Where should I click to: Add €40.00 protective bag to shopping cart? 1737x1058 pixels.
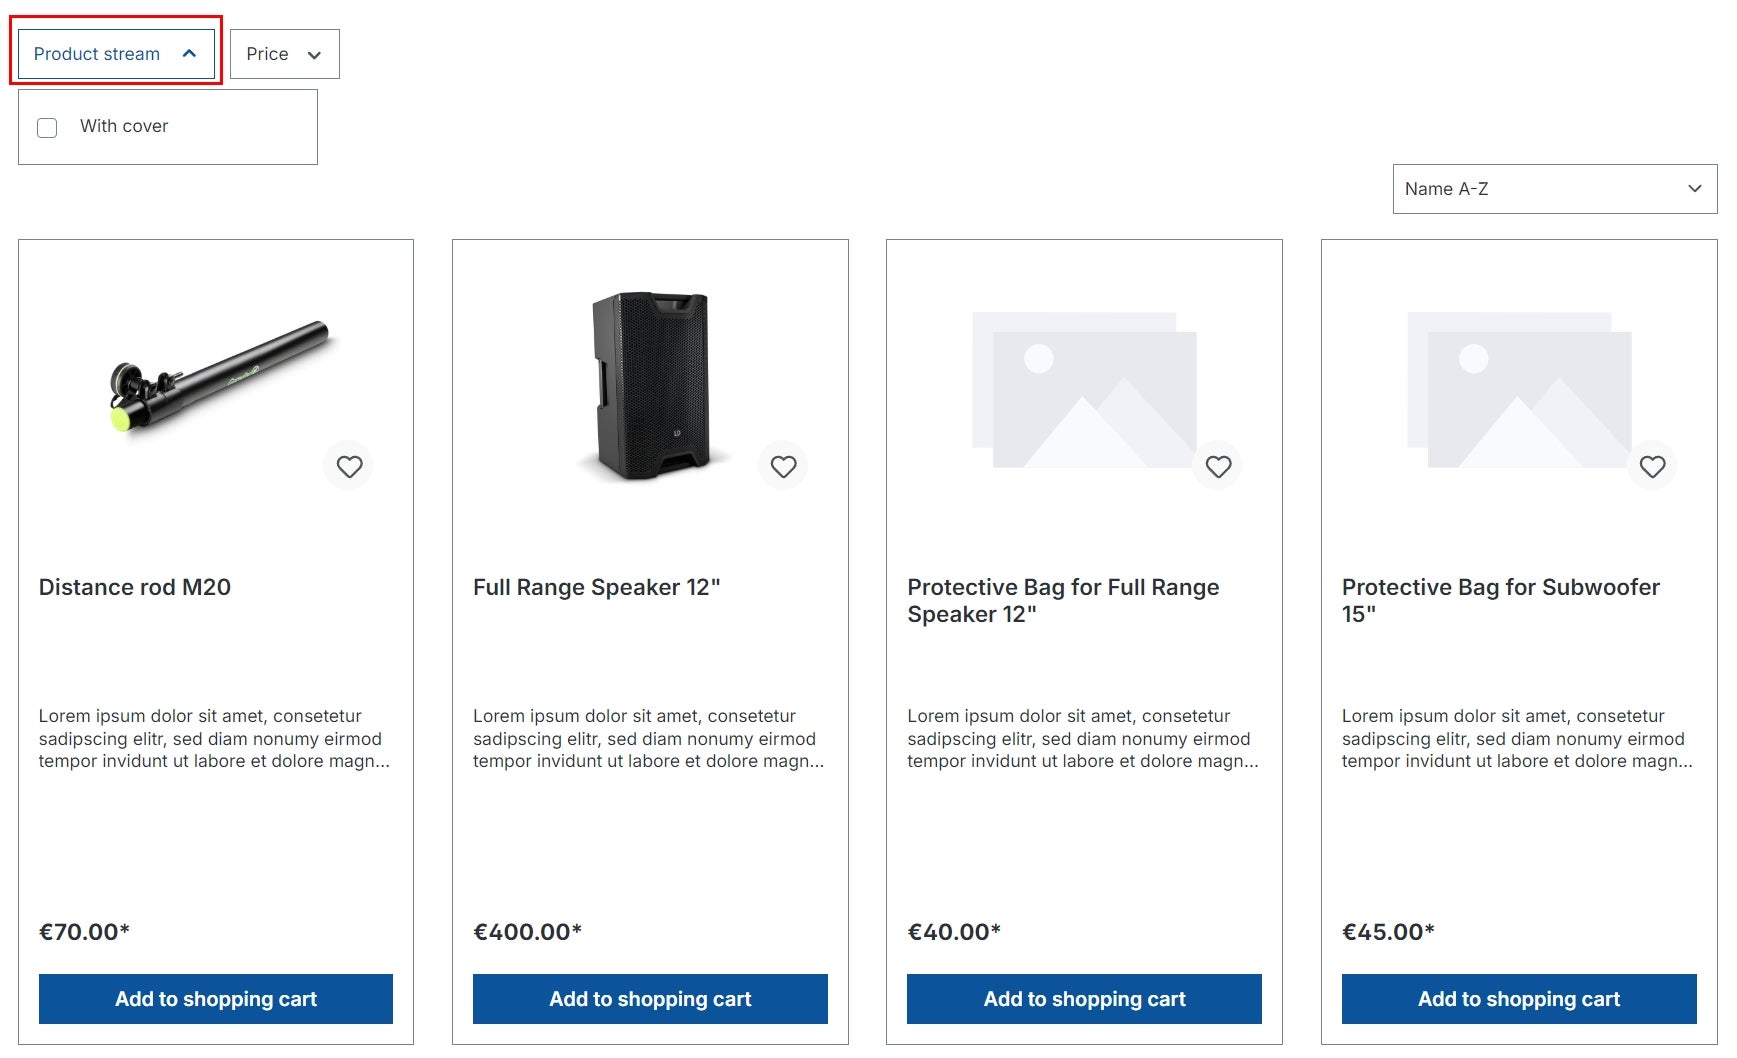tap(1084, 999)
